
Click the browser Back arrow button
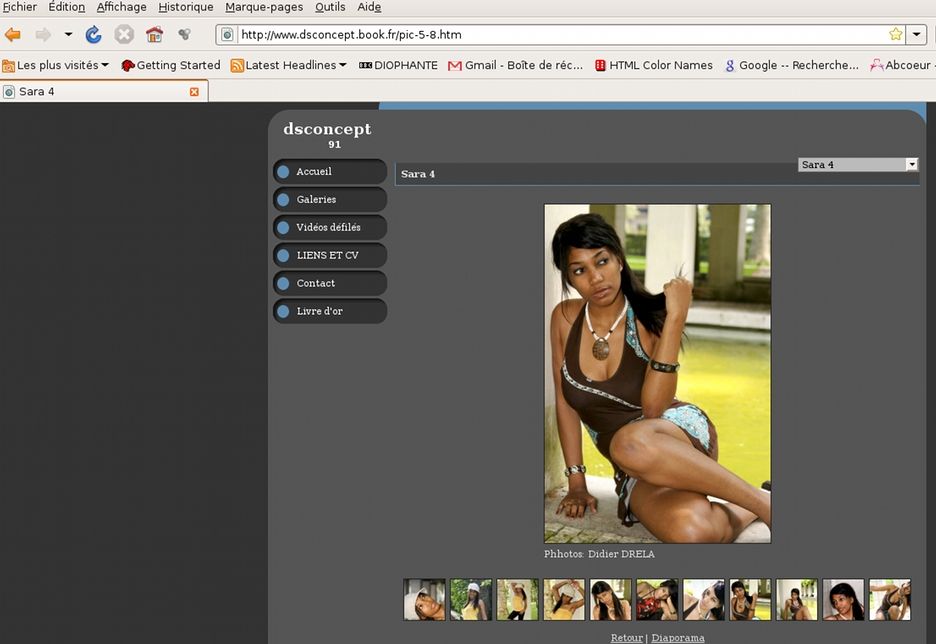(13, 35)
